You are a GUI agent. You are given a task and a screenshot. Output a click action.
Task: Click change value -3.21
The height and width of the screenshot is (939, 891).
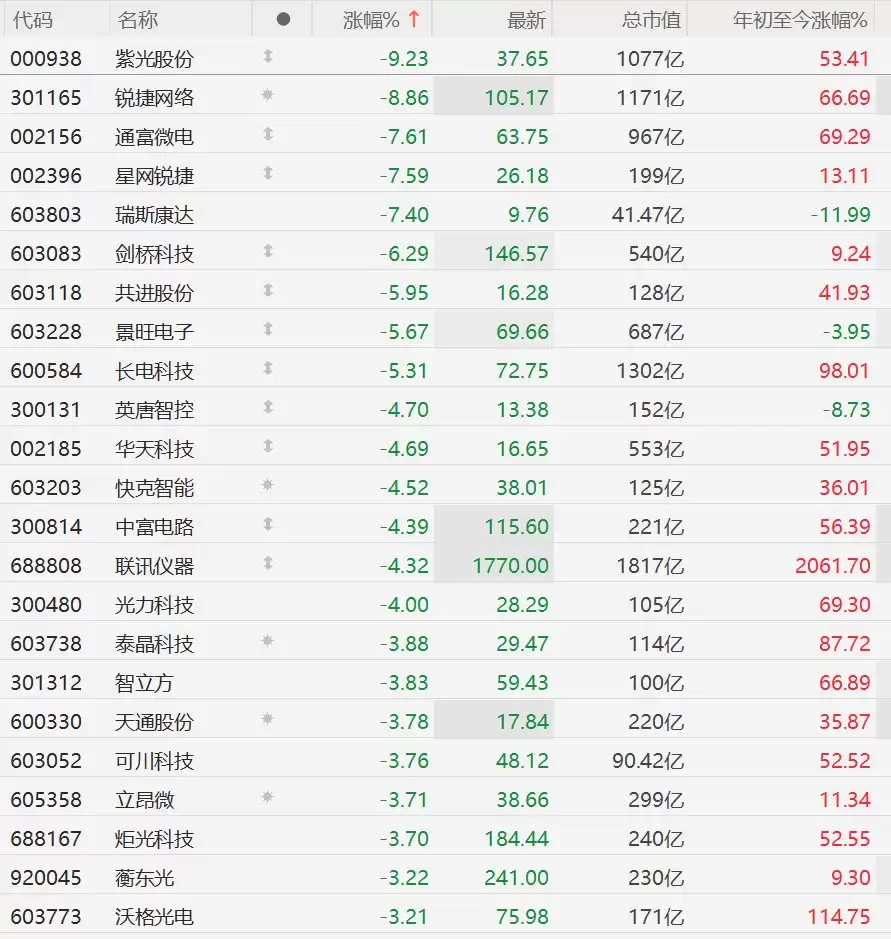(x=404, y=917)
